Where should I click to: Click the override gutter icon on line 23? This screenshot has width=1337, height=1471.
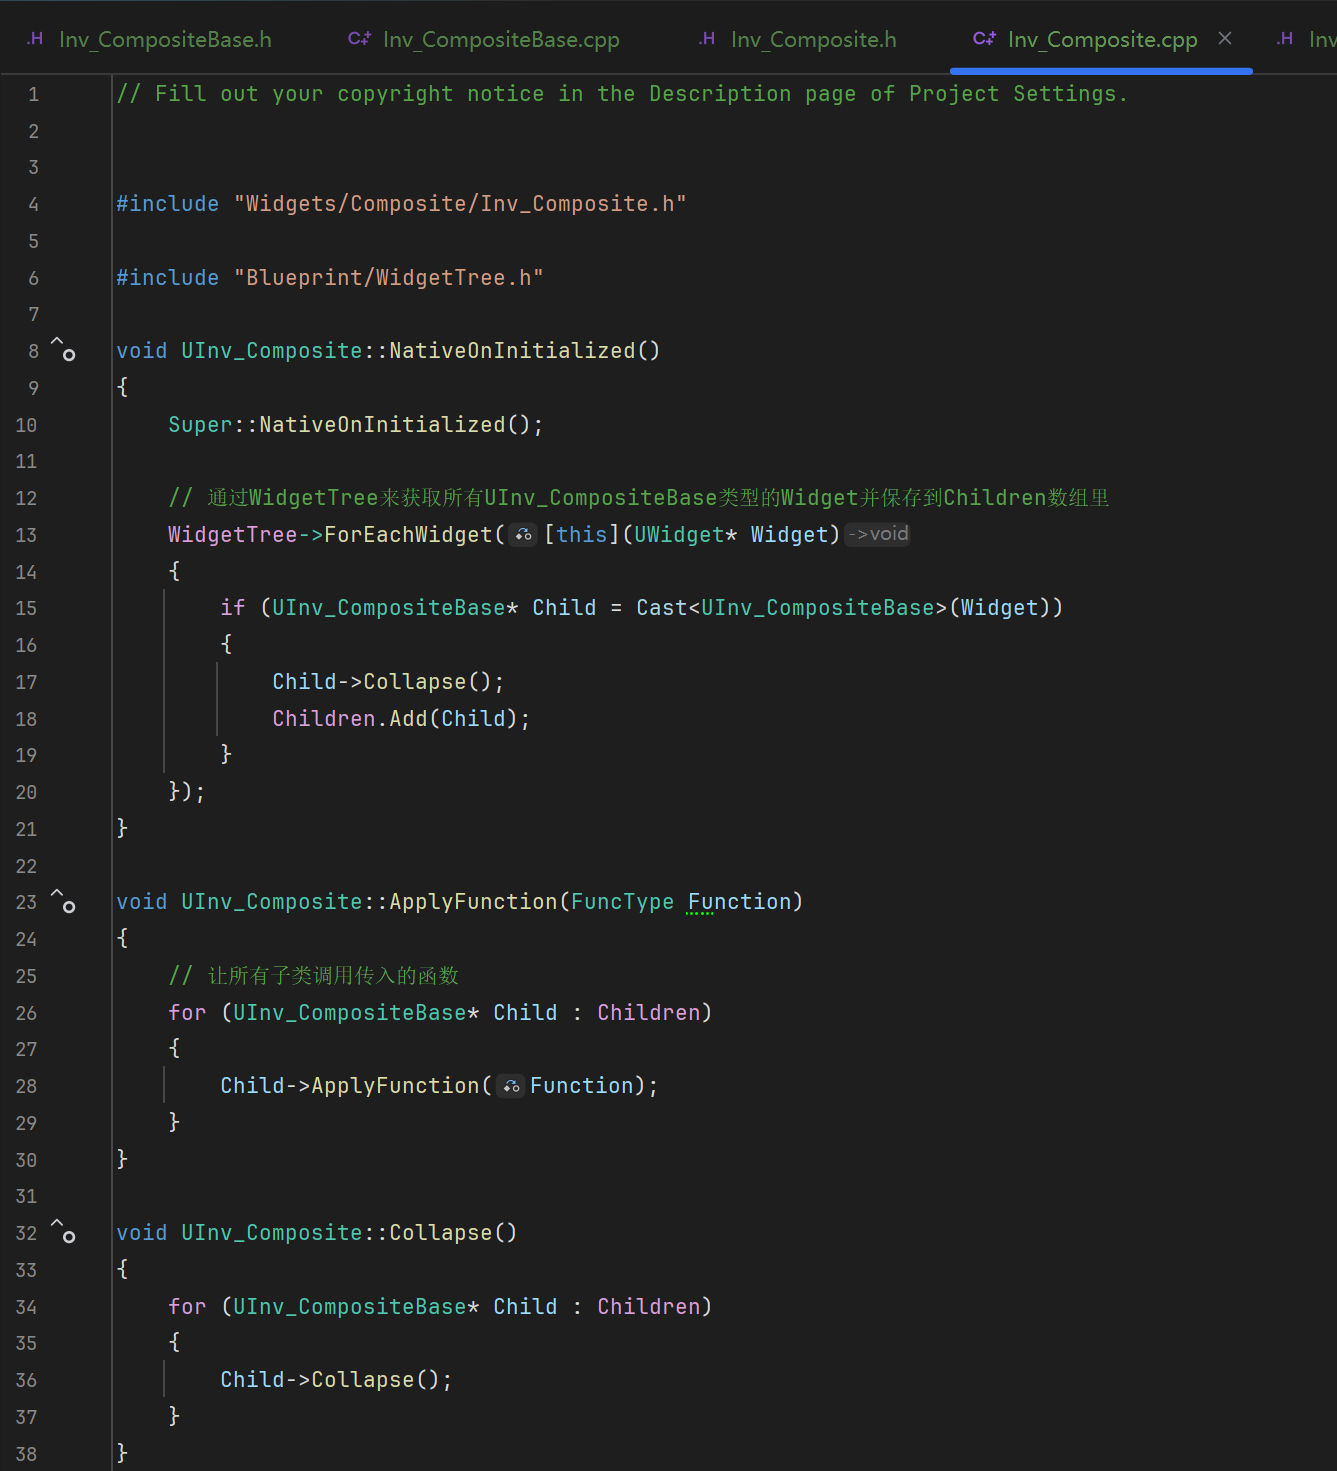coord(63,901)
